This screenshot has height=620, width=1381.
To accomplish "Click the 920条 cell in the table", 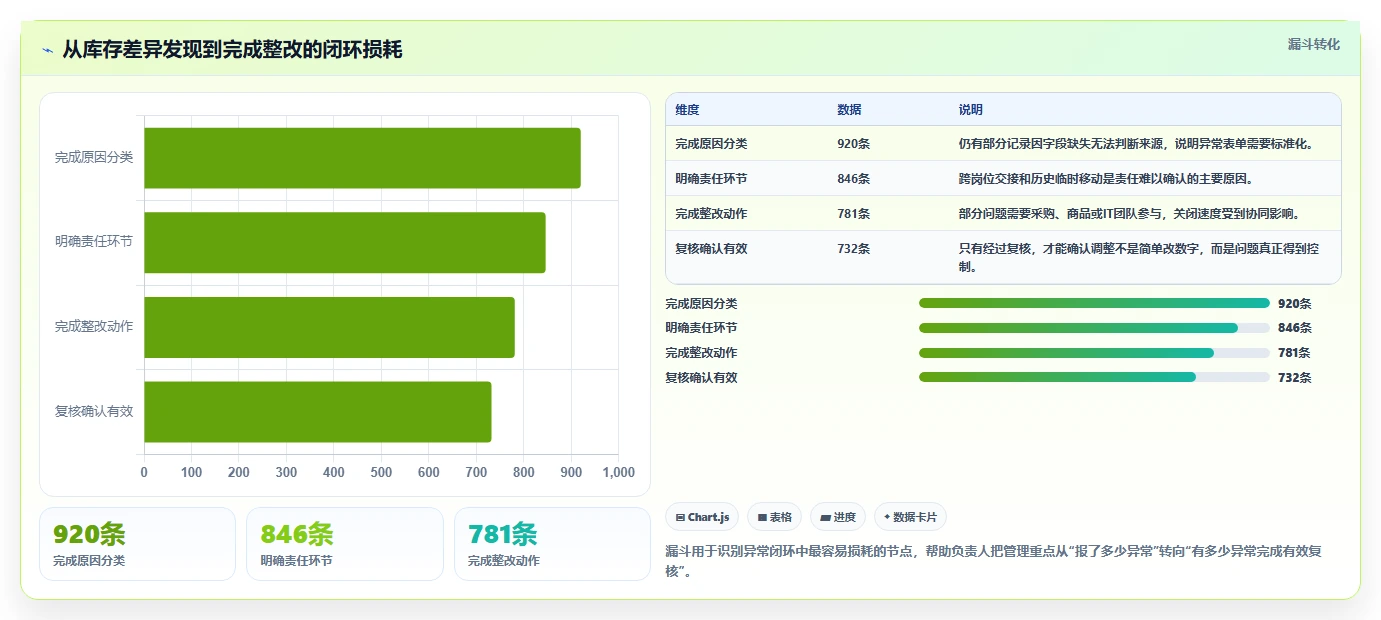I will point(854,144).
